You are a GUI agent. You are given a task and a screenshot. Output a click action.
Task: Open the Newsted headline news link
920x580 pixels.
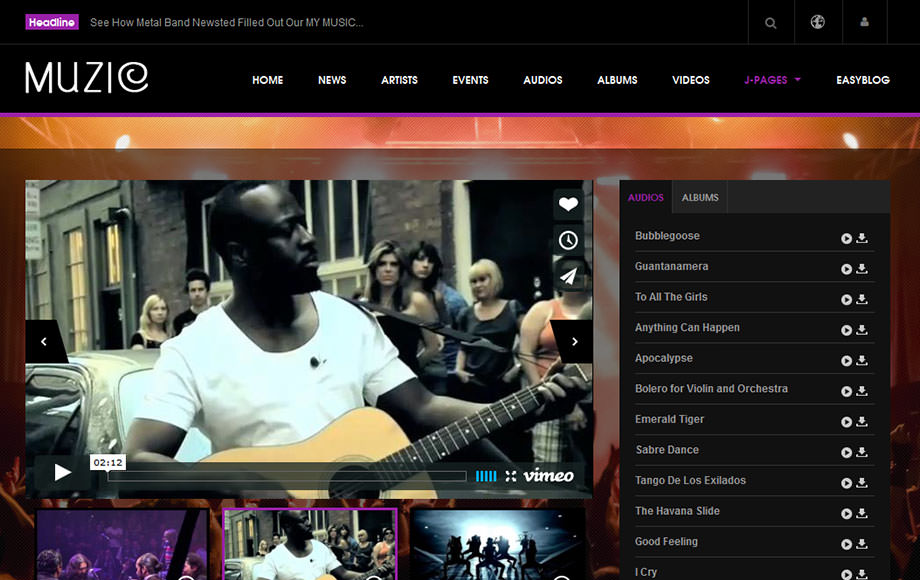(226, 22)
